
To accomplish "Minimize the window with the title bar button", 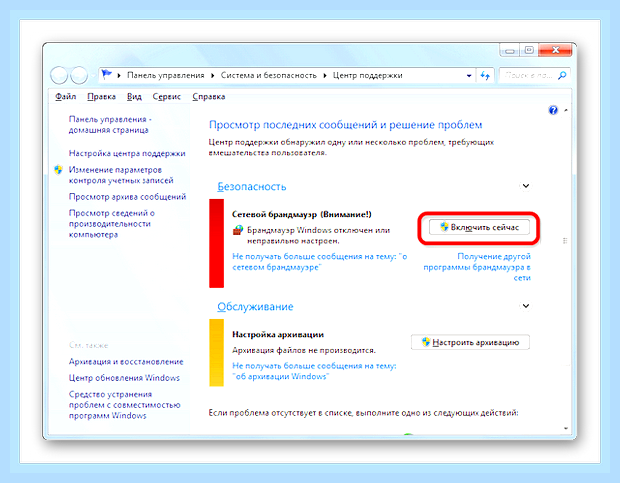I will (510, 50).
